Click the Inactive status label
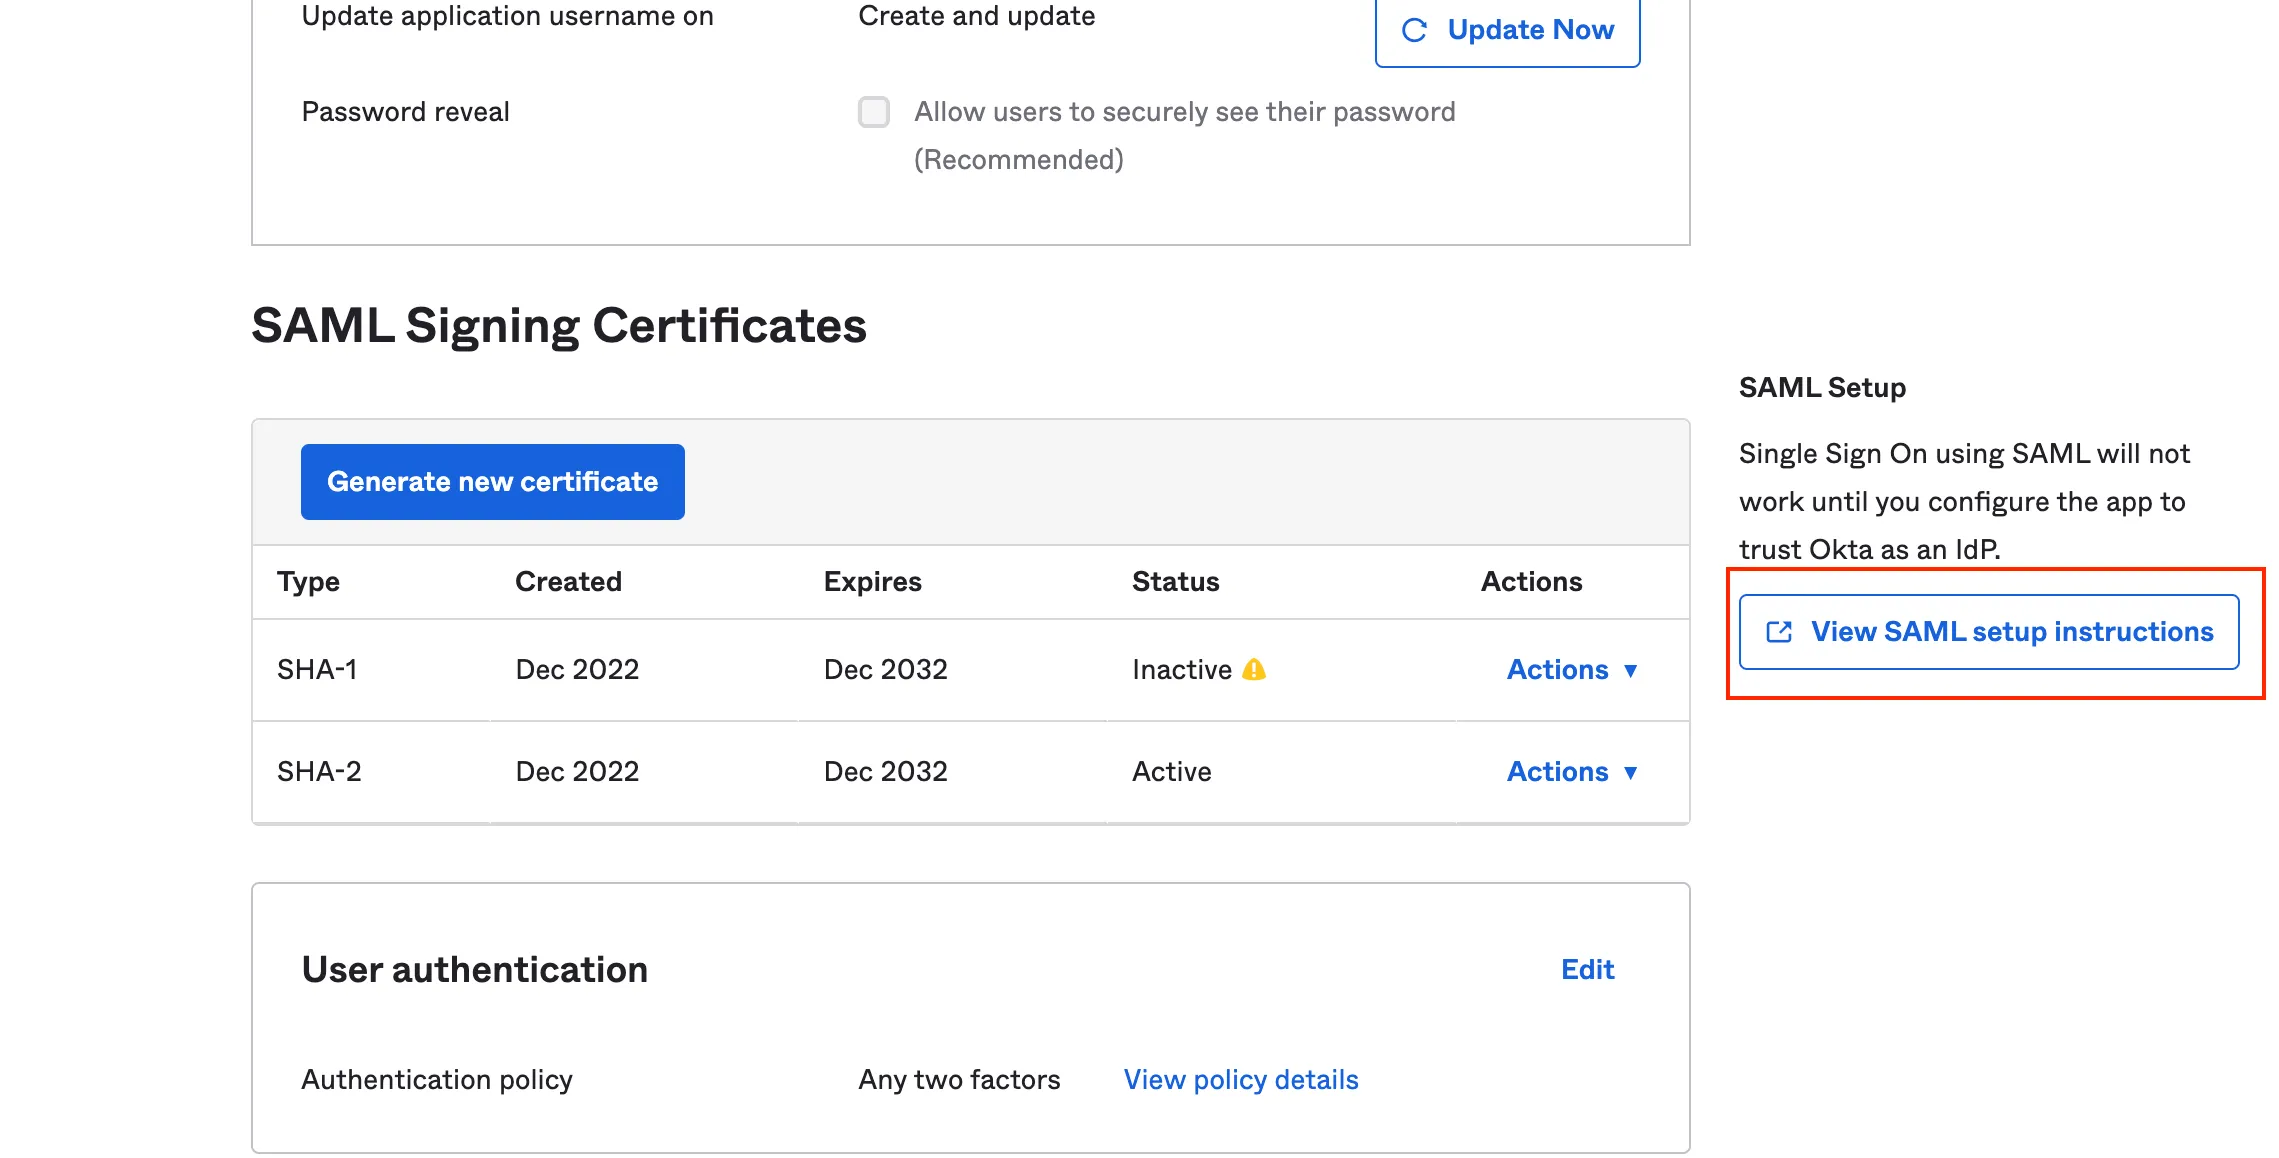 click(x=1181, y=670)
